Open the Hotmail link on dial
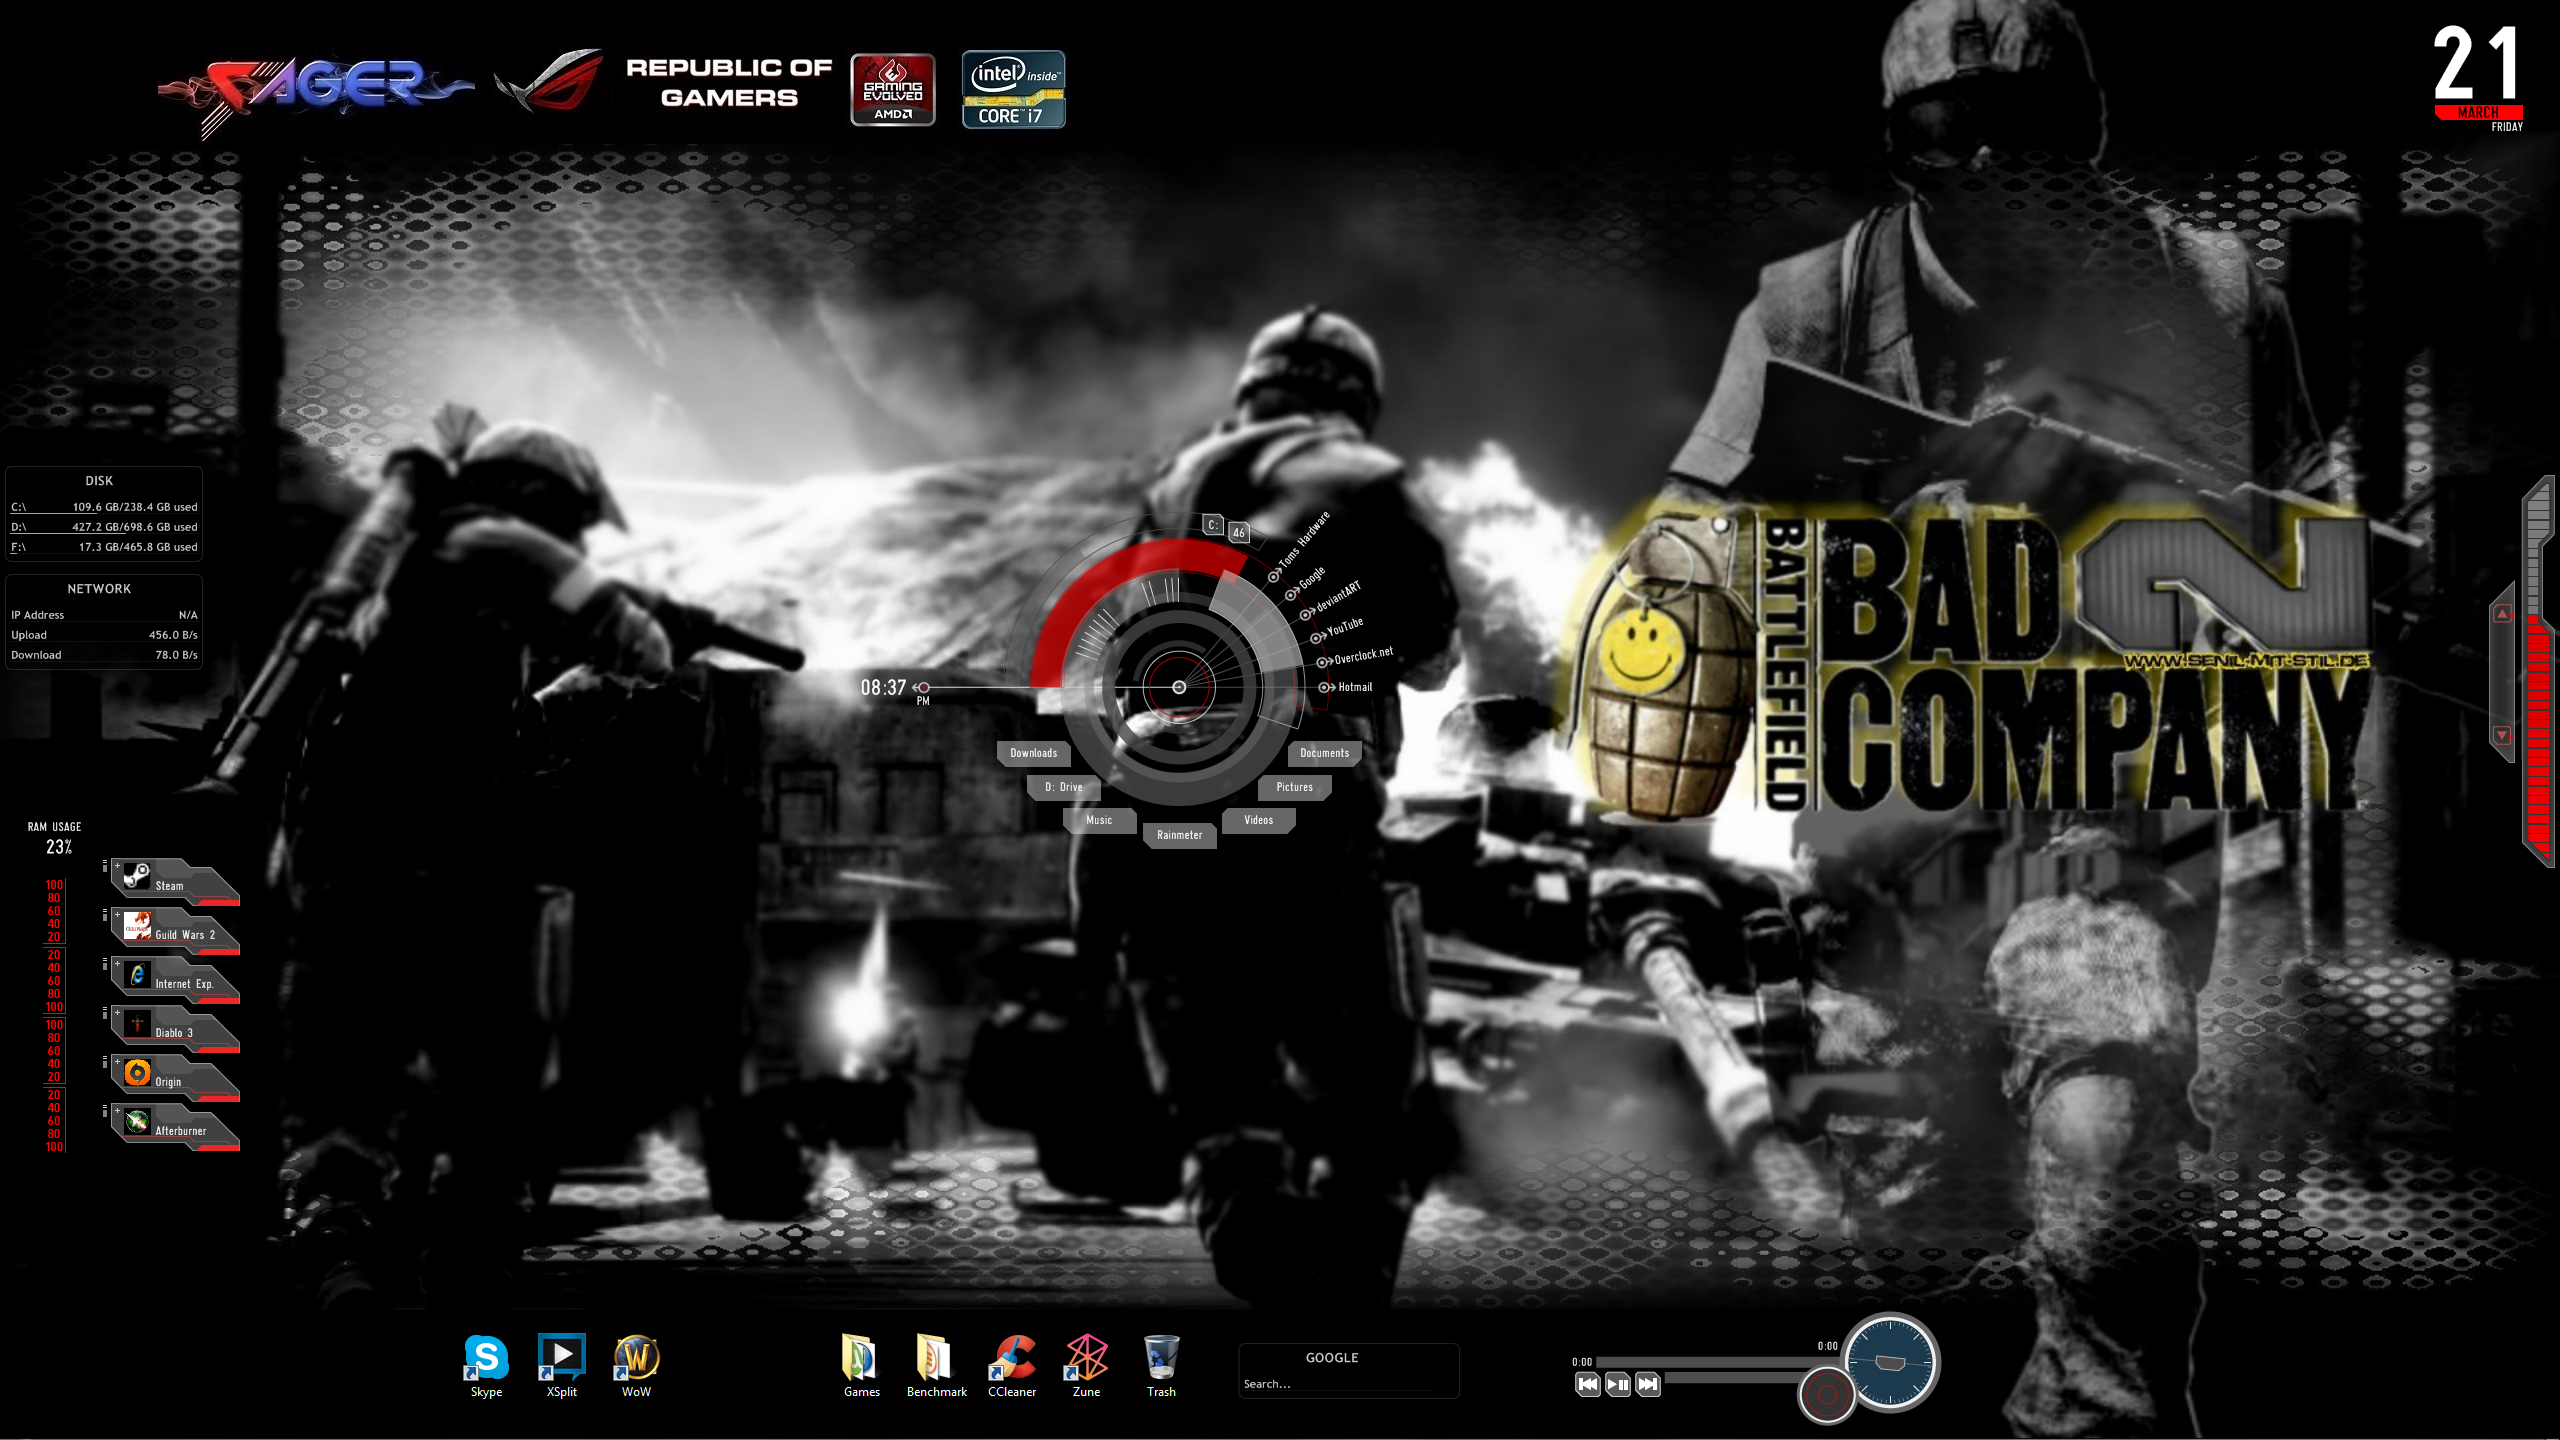This screenshot has height=1440, width=2560. pos(1354,687)
